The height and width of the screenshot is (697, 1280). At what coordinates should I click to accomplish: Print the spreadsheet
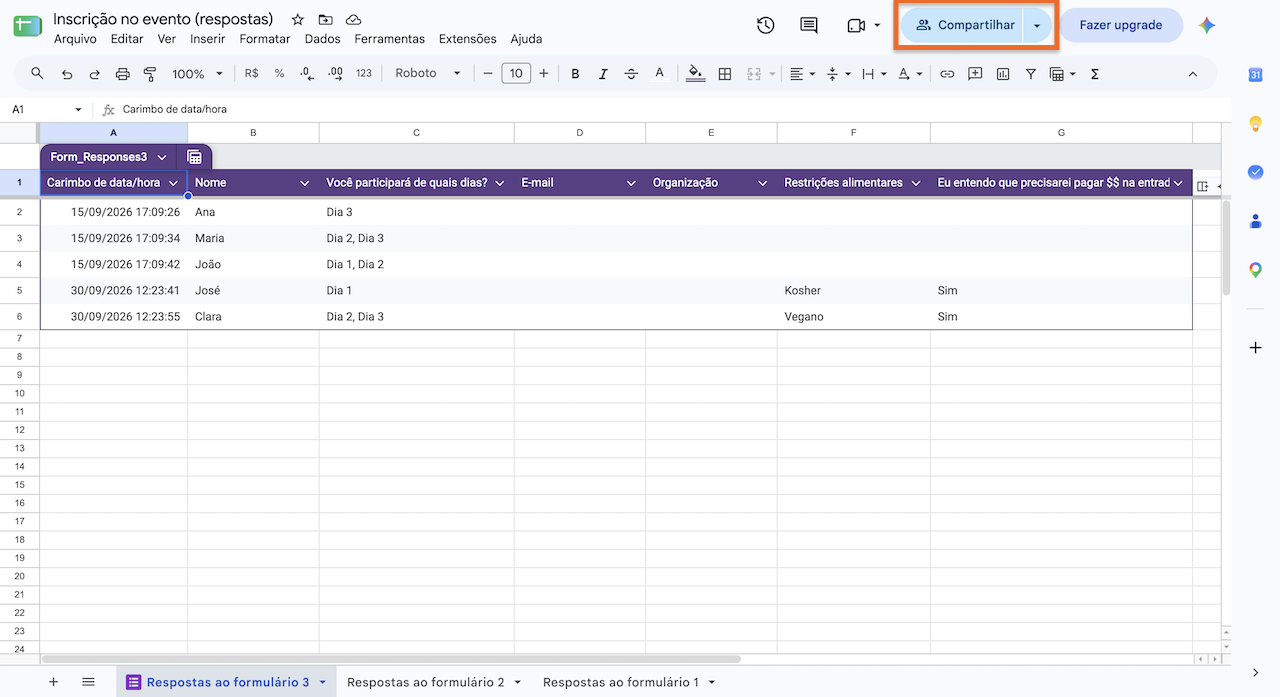click(123, 73)
